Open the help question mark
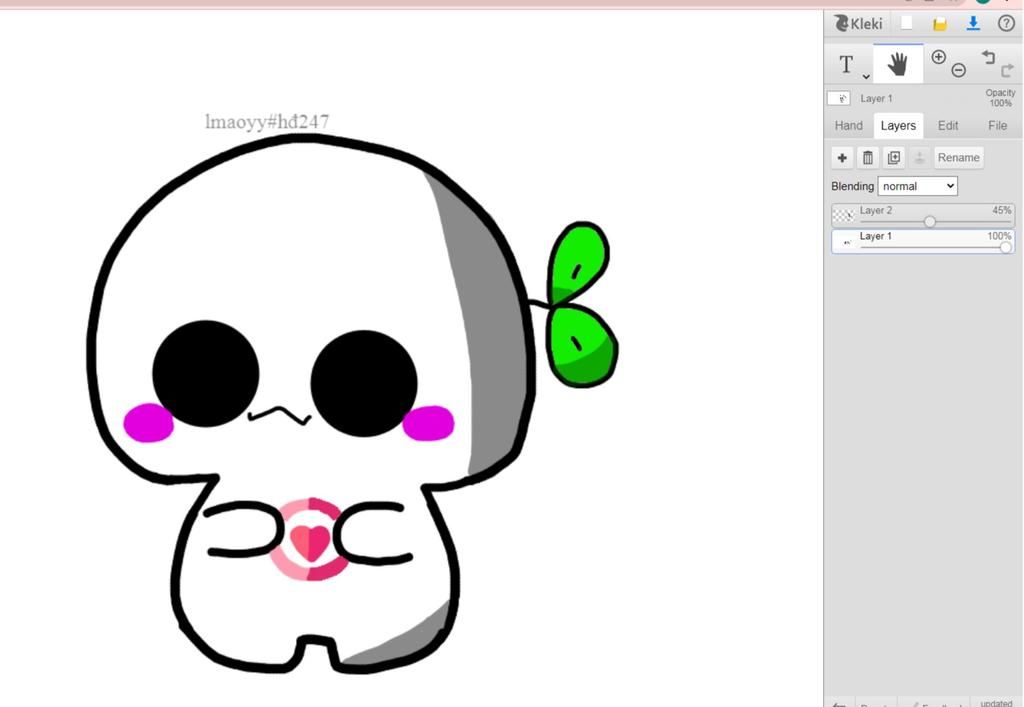The height and width of the screenshot is (707, 1024). tap(1006, 24)
